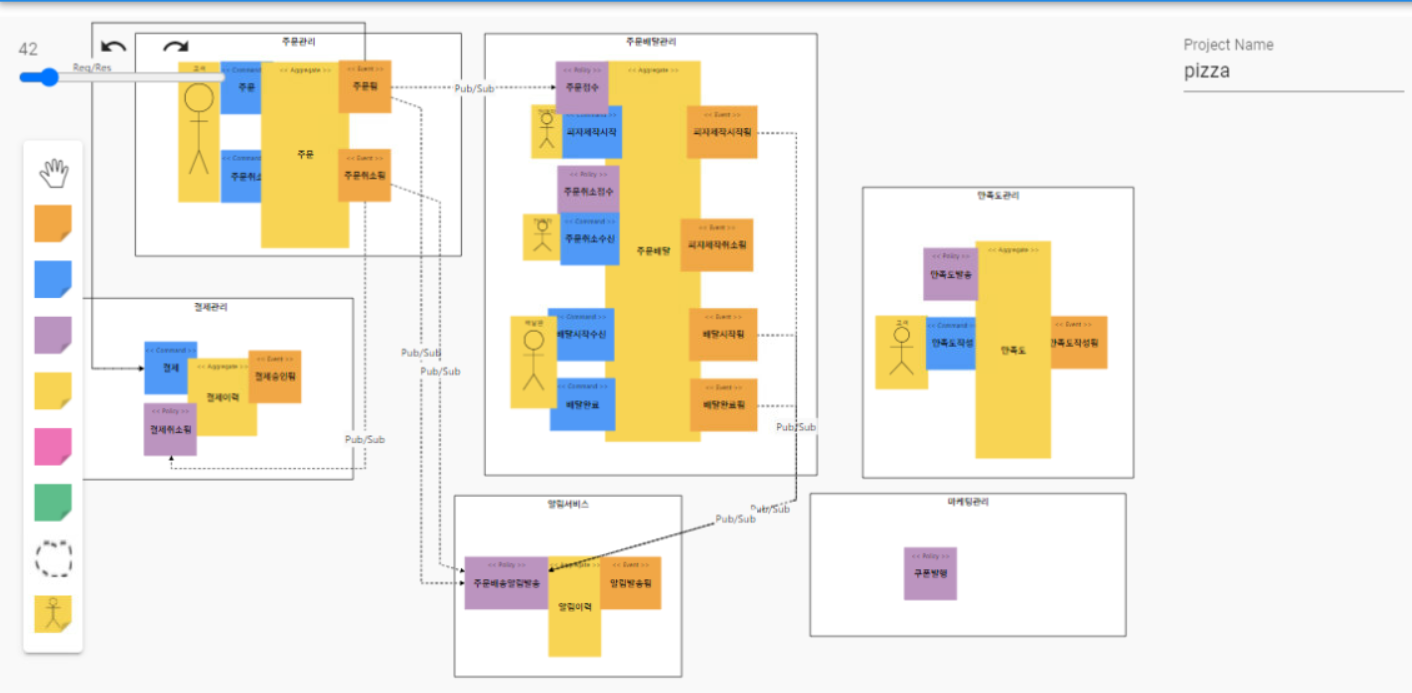Screen dimensions: 1412x693
Task: Click the 주문 command sticker
Action: pos(241,87)
